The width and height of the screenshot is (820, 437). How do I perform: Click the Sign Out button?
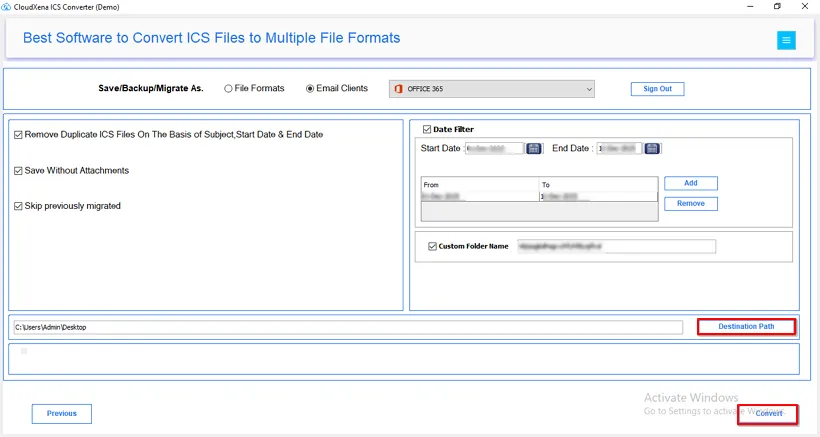(x=657, y=89)
